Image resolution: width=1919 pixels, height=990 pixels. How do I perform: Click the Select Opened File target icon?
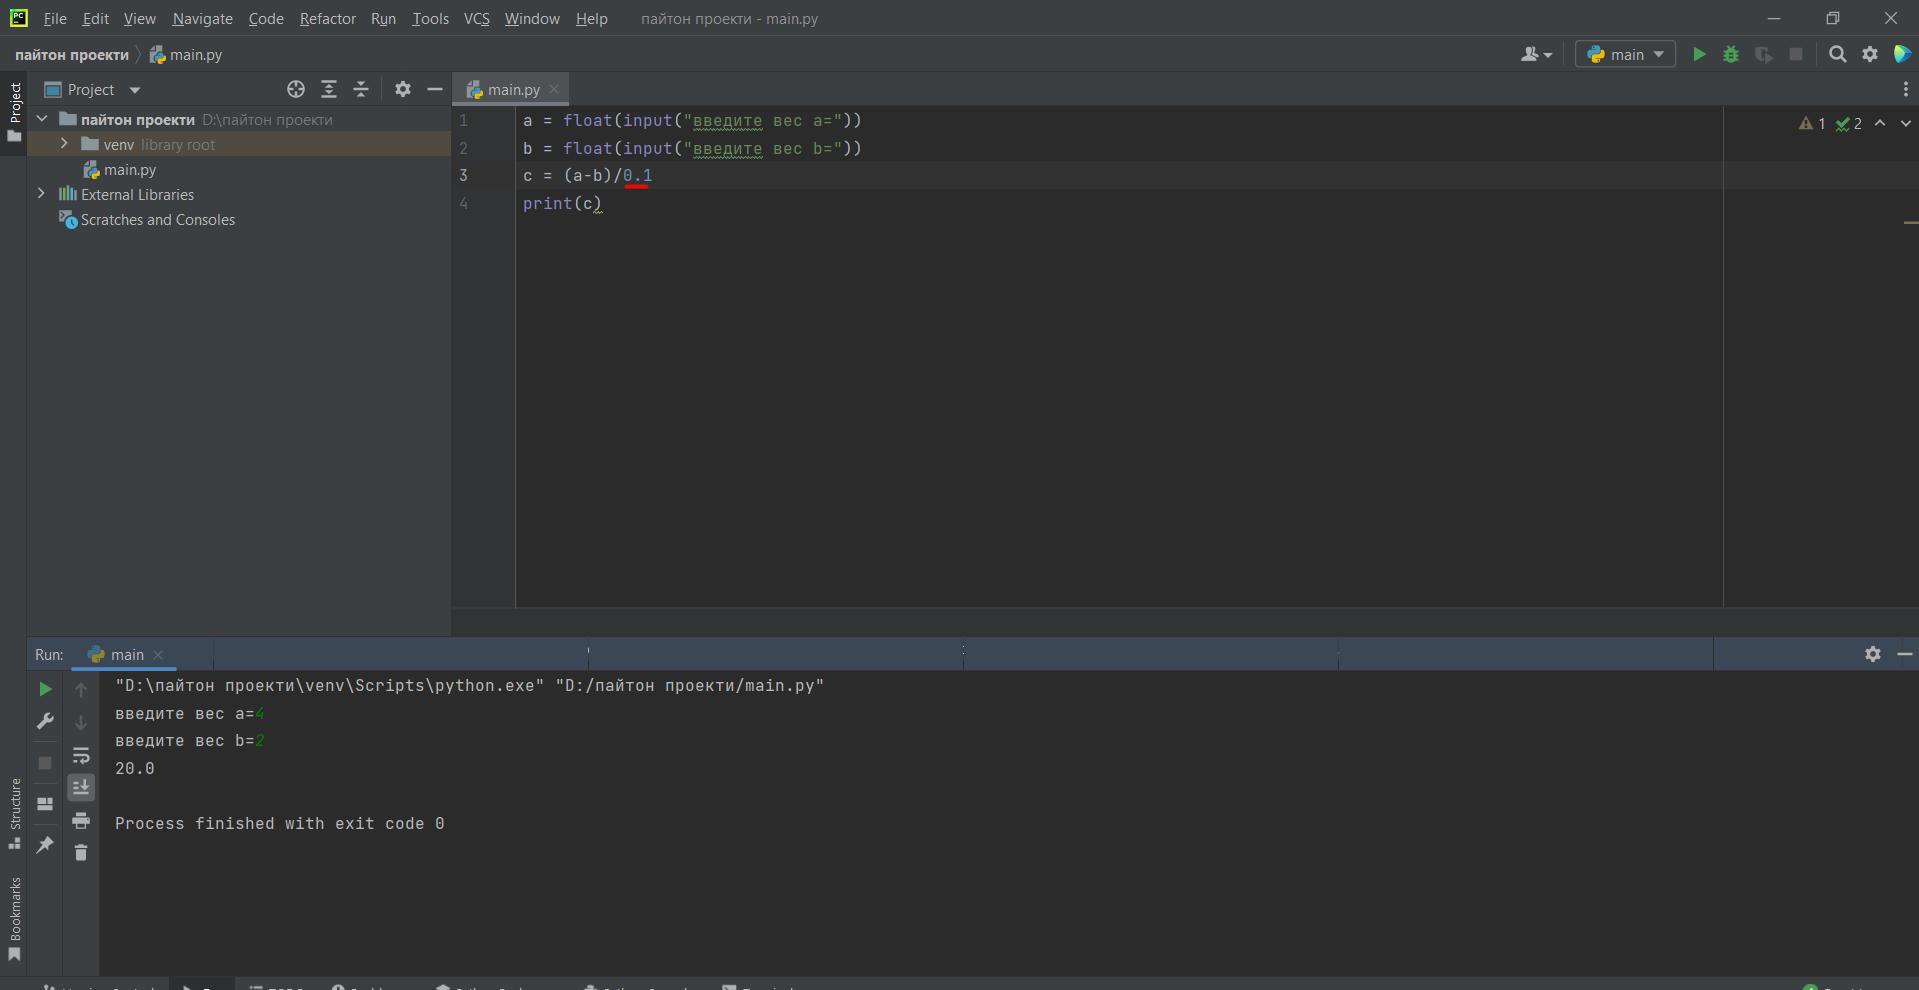pos(296,90)
